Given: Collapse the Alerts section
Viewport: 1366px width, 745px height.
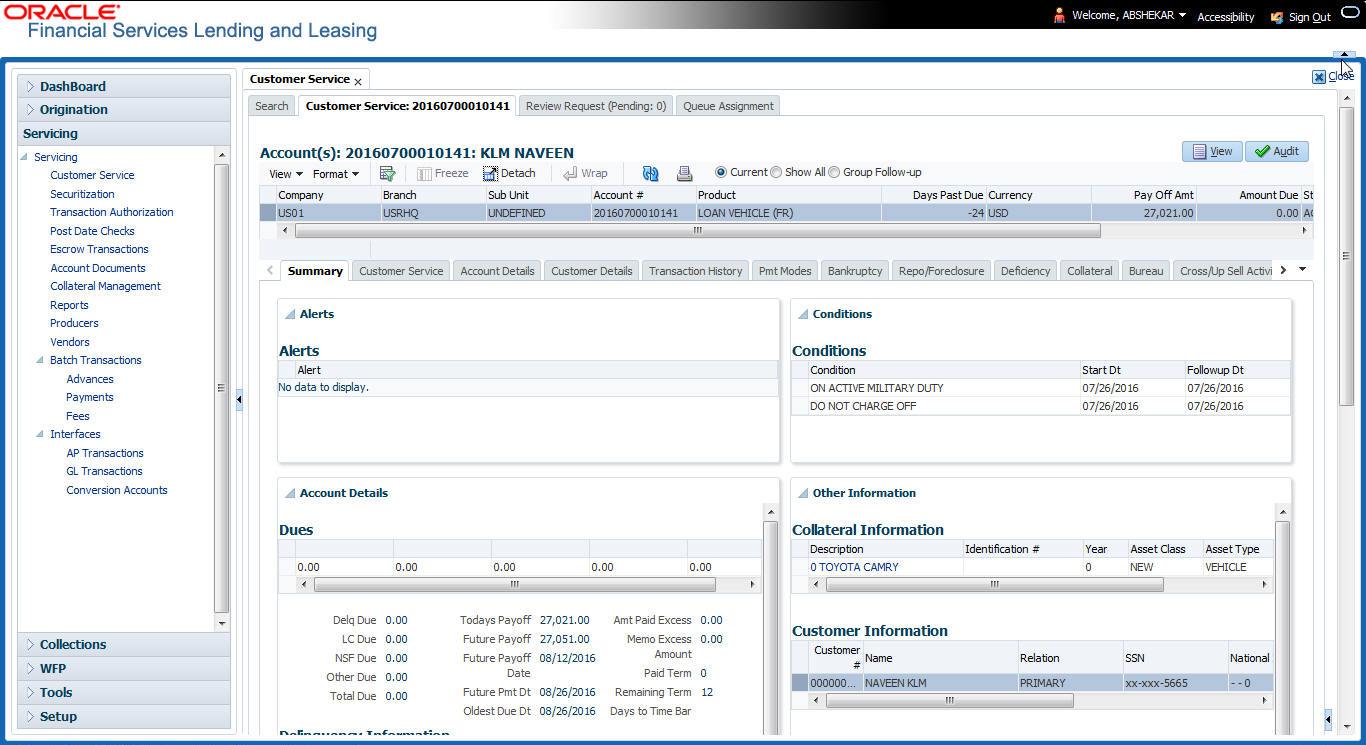Looking at the screenshot, I should pos(290,314).
